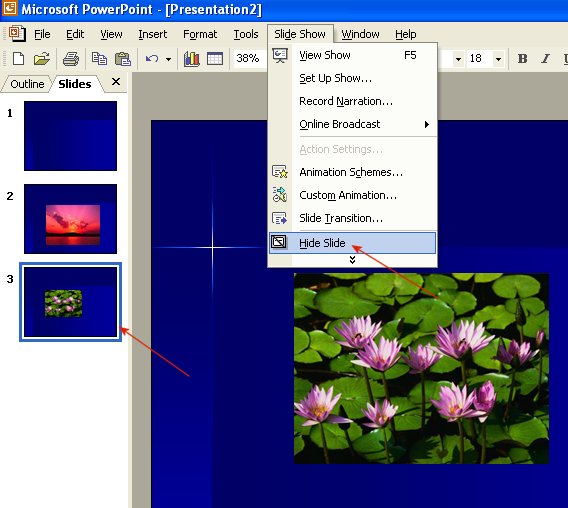Image resolution: width=568 pixels, height=508 pixels.
Task: Select slide 2 sunset thumbnail
Action: [x=70, y=219]
